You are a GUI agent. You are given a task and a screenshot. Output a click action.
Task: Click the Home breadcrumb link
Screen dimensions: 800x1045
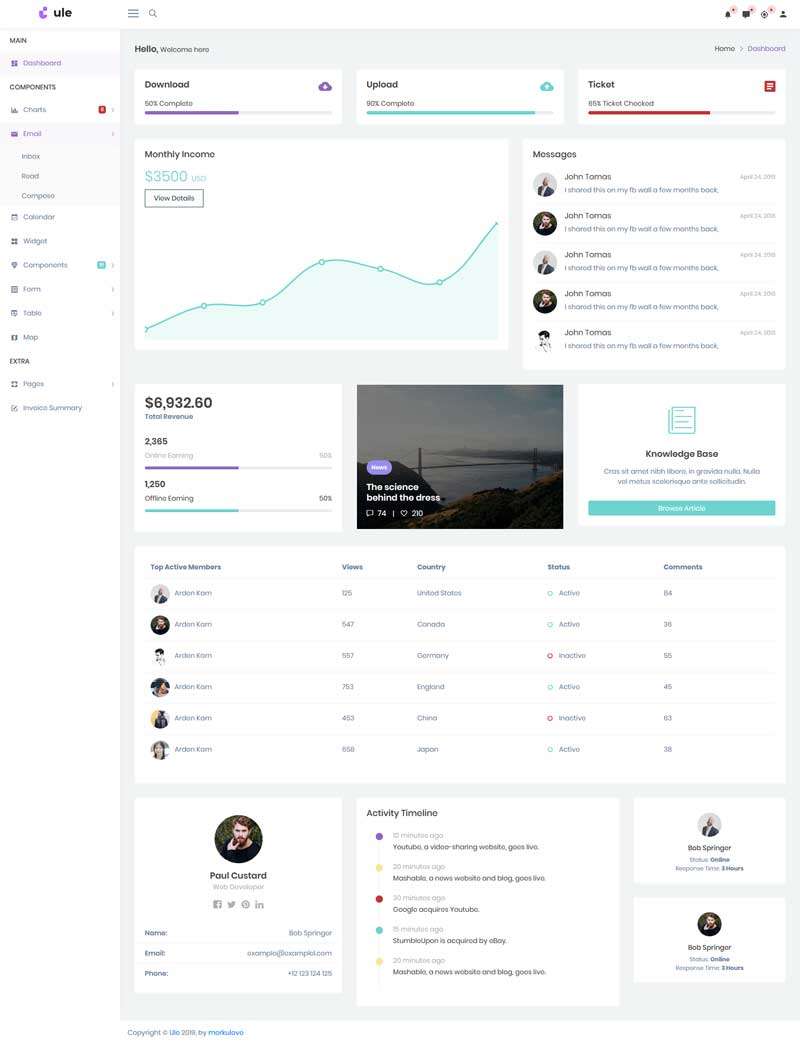point(724,49)
